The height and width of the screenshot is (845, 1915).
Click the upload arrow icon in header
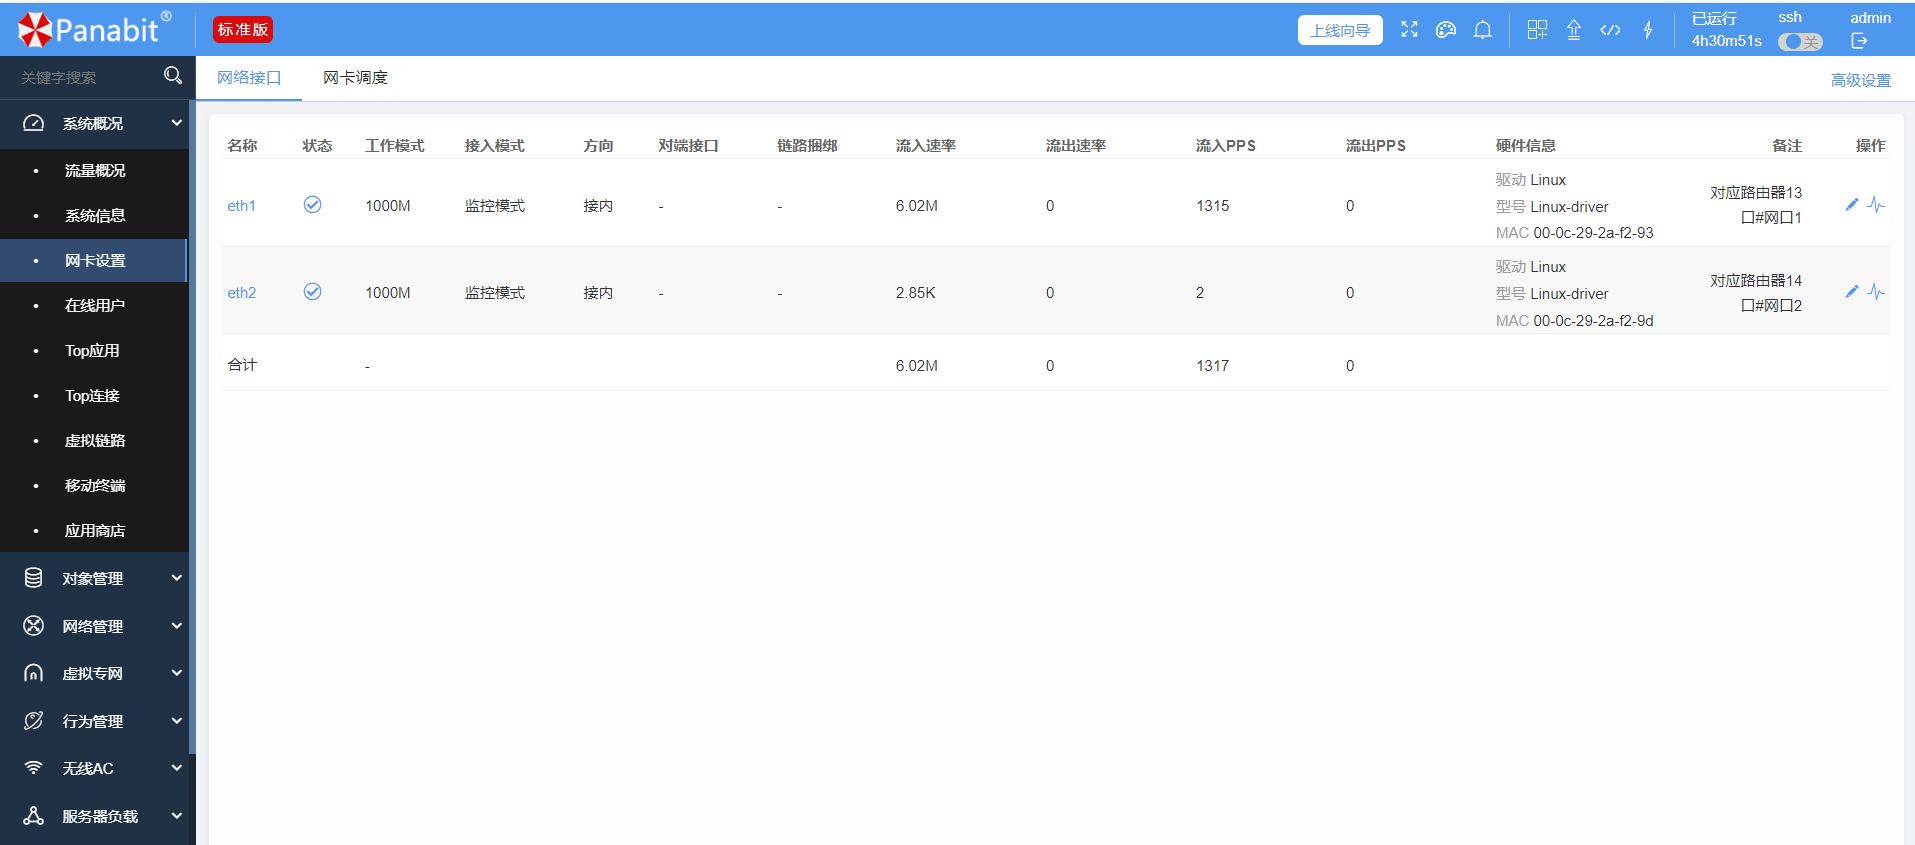pos(1573,30)
